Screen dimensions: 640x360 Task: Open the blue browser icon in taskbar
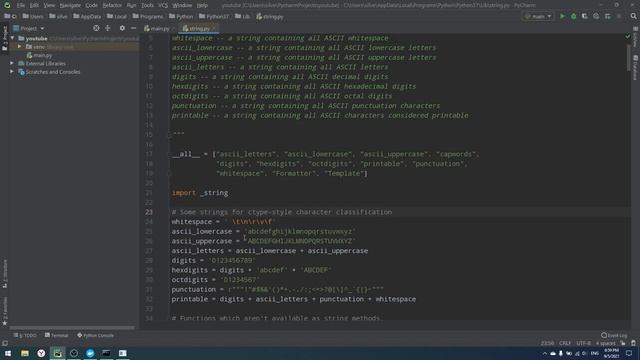[90, 353]
